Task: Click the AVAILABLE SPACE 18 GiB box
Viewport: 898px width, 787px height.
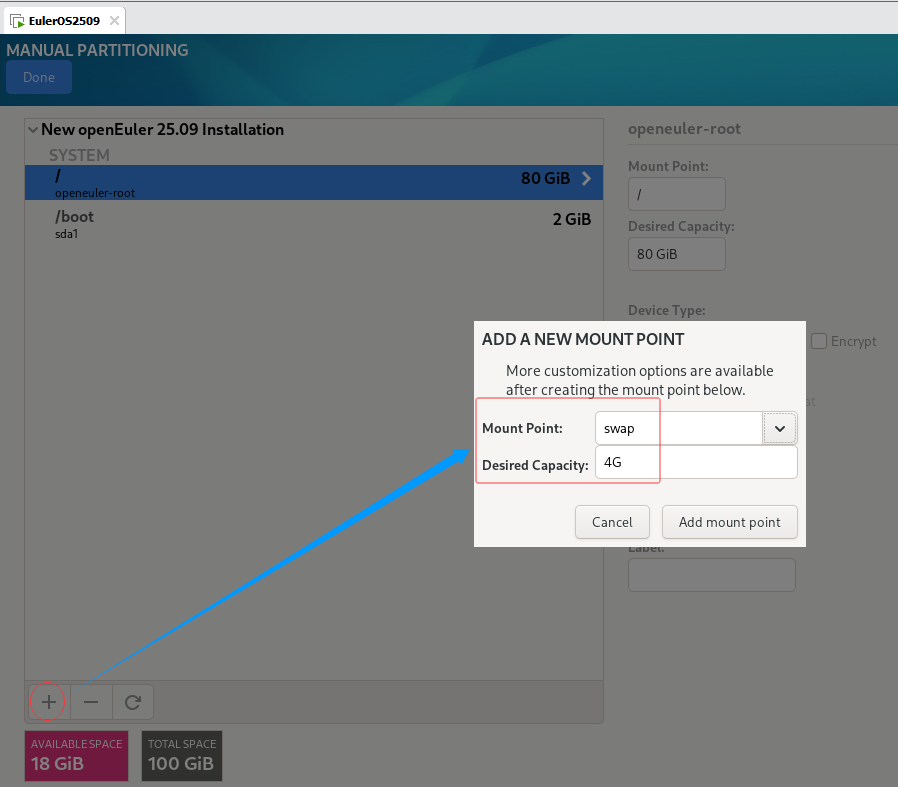Action: (76, 755)
